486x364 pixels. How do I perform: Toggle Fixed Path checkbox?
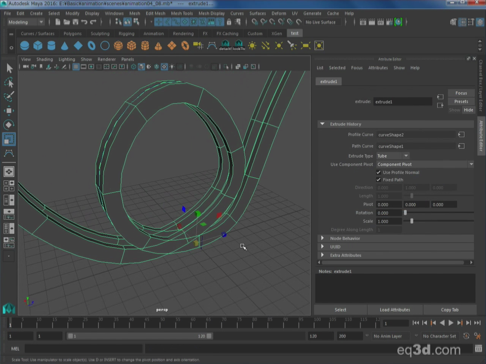(378, 180)
